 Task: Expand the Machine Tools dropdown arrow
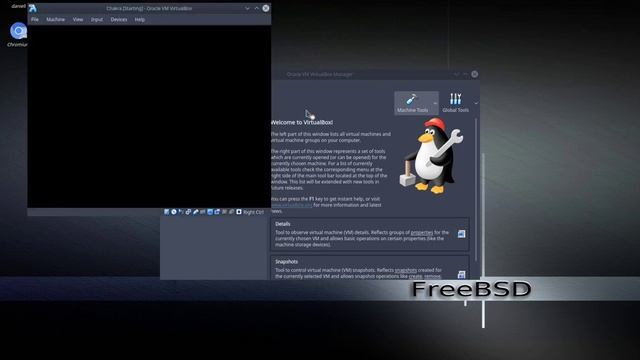435,103
